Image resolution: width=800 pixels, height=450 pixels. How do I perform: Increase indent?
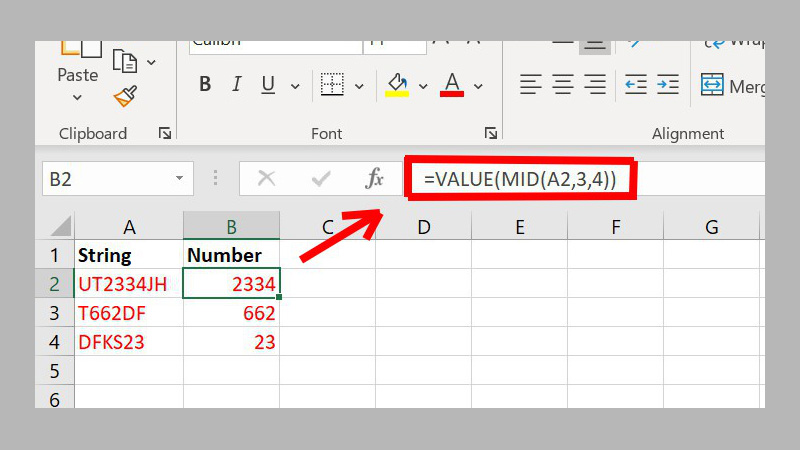point(668,84)
